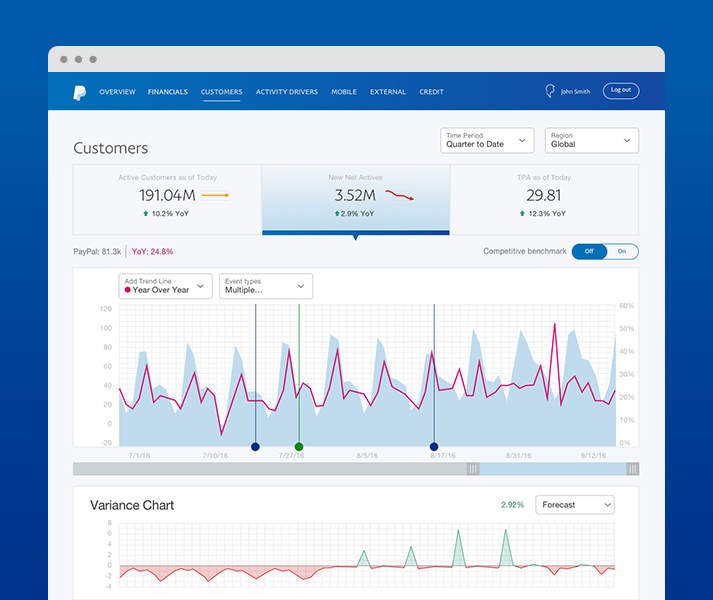Click the dark blue event marker at 8/17/16
This screenshot has width=713, height=600.
tap(434, 447)
